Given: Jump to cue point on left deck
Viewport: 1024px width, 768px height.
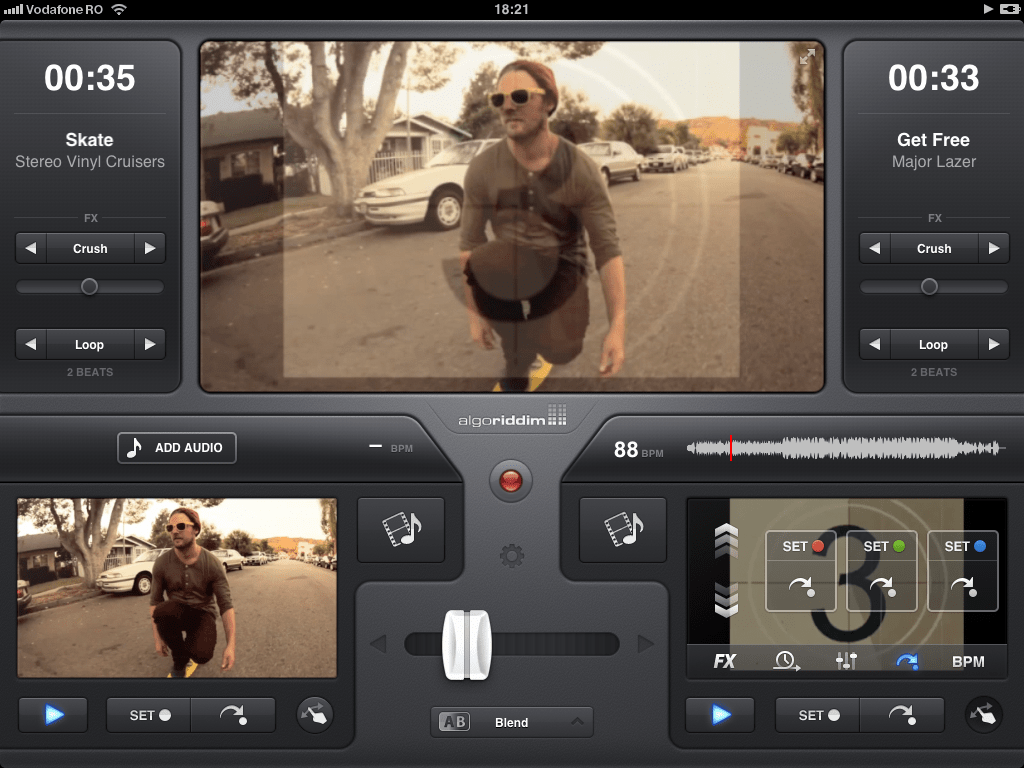Looking at the screenshot, I should point(233,715).
